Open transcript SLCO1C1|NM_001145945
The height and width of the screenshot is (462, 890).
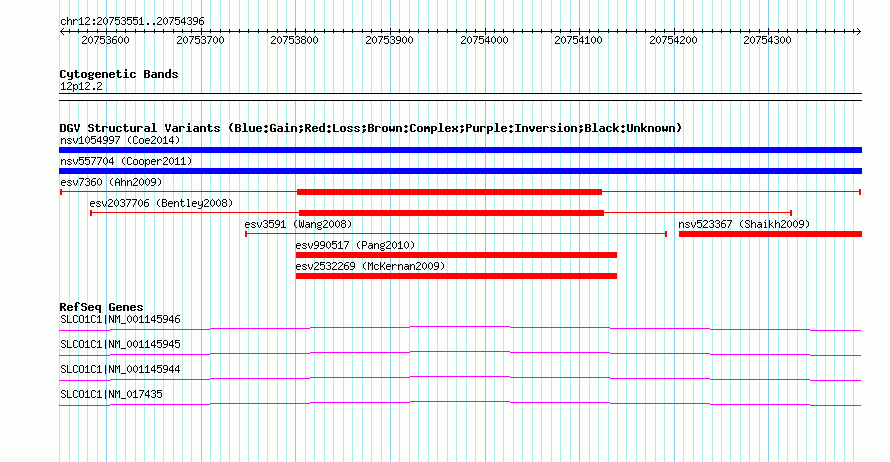pyautogui.click(x=120, y=345)
